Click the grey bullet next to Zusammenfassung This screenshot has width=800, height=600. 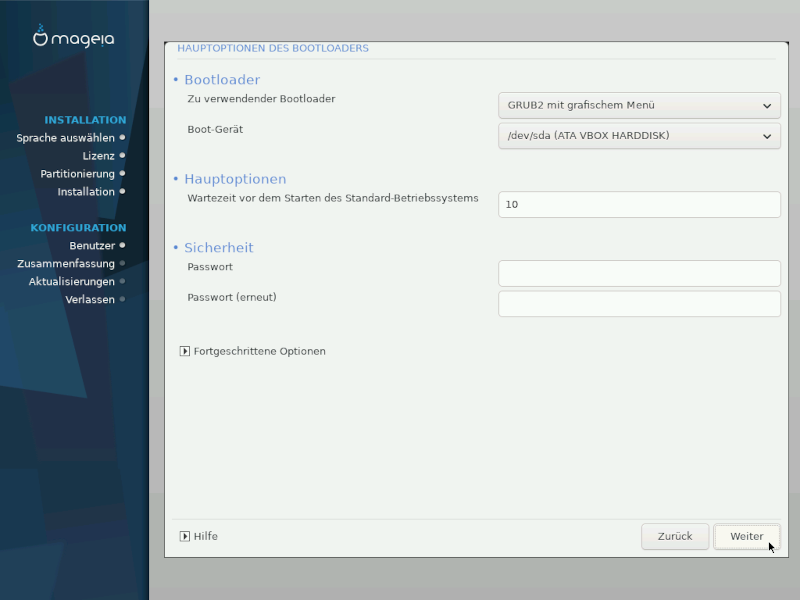(122, 263)
